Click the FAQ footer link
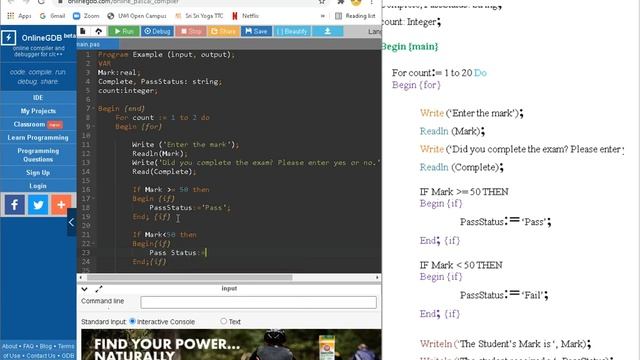The width and height of the screenshot is (640, 360). coord(28,346)
